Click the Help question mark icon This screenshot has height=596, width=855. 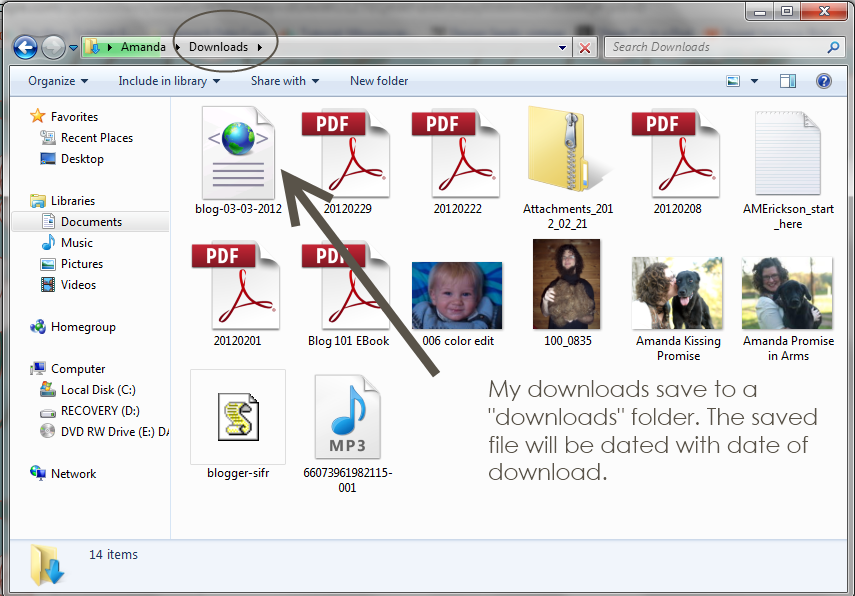pyautogui.click(x=824, y=81)
